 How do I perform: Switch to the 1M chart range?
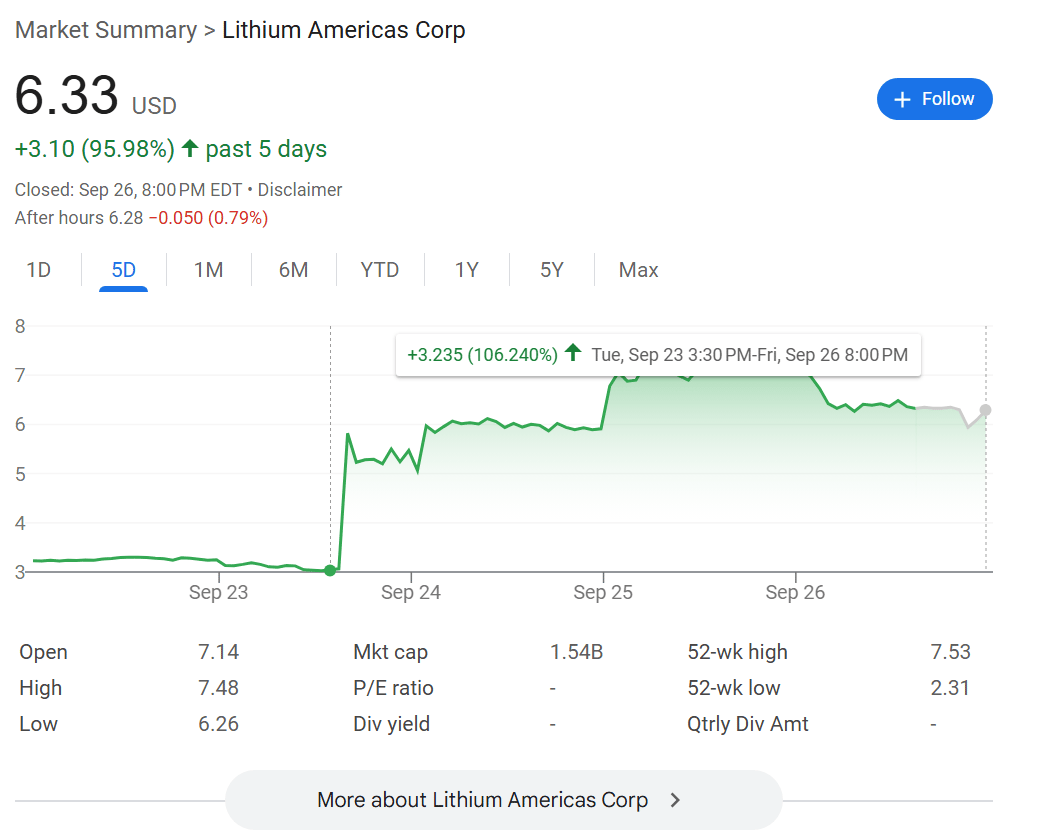click(x=208, y=270)
